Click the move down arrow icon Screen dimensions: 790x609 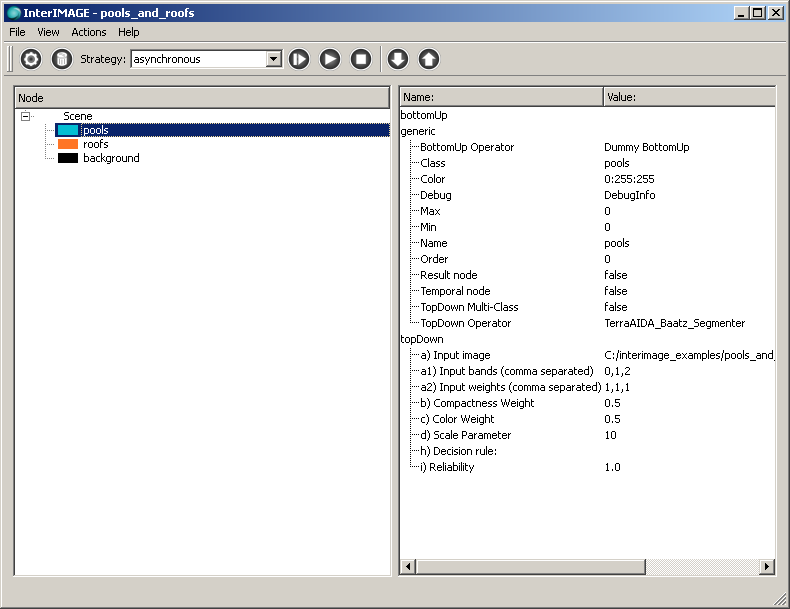coord(398,59)
